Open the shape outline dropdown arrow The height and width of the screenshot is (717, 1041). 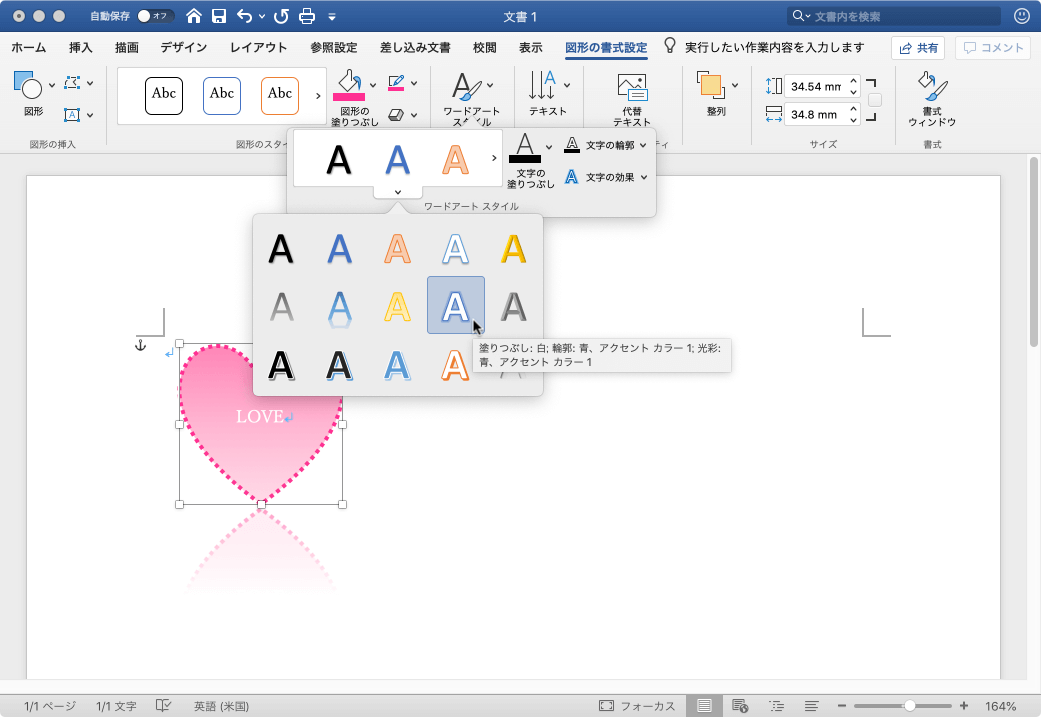[x=414, y=83]
